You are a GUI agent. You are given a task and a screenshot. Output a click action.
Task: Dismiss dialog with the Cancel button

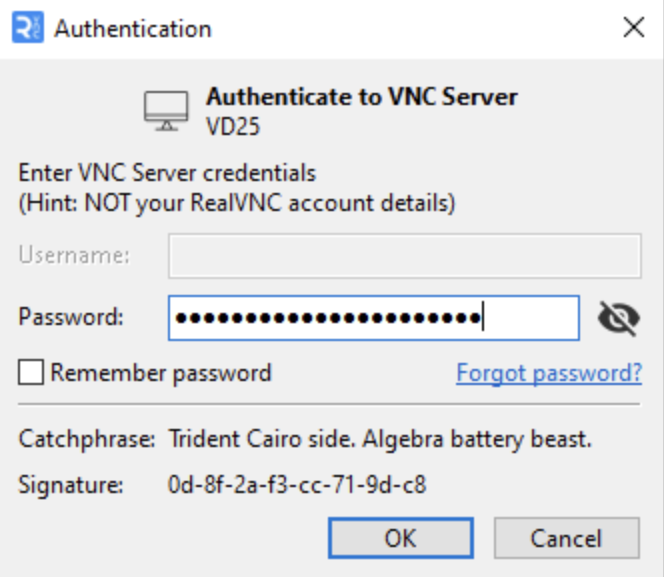[x=566, y=538]
